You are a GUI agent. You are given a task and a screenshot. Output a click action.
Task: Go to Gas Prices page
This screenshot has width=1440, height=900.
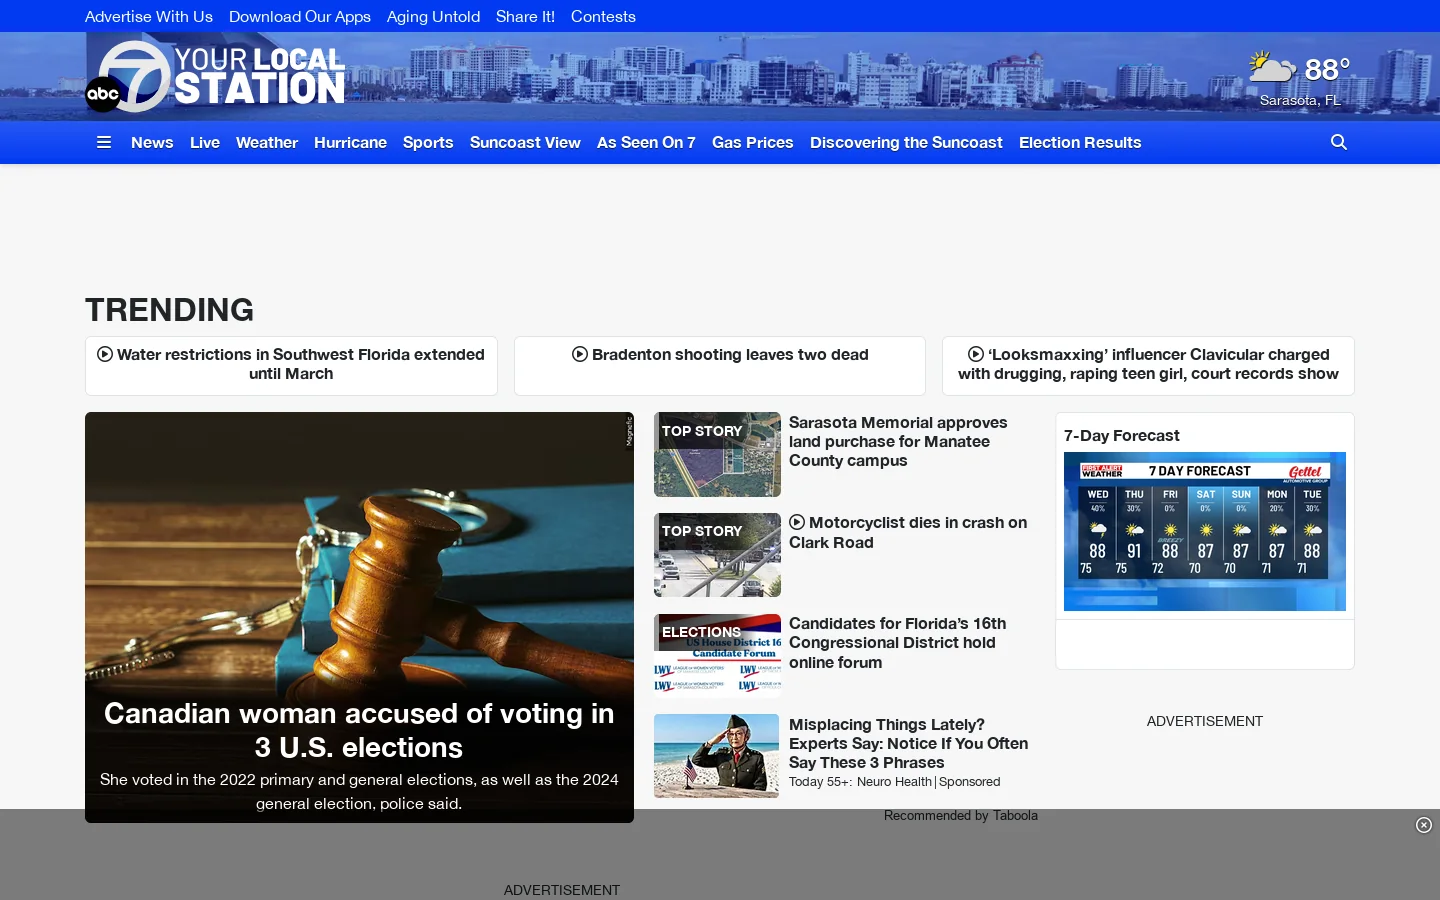pos(753,142)
